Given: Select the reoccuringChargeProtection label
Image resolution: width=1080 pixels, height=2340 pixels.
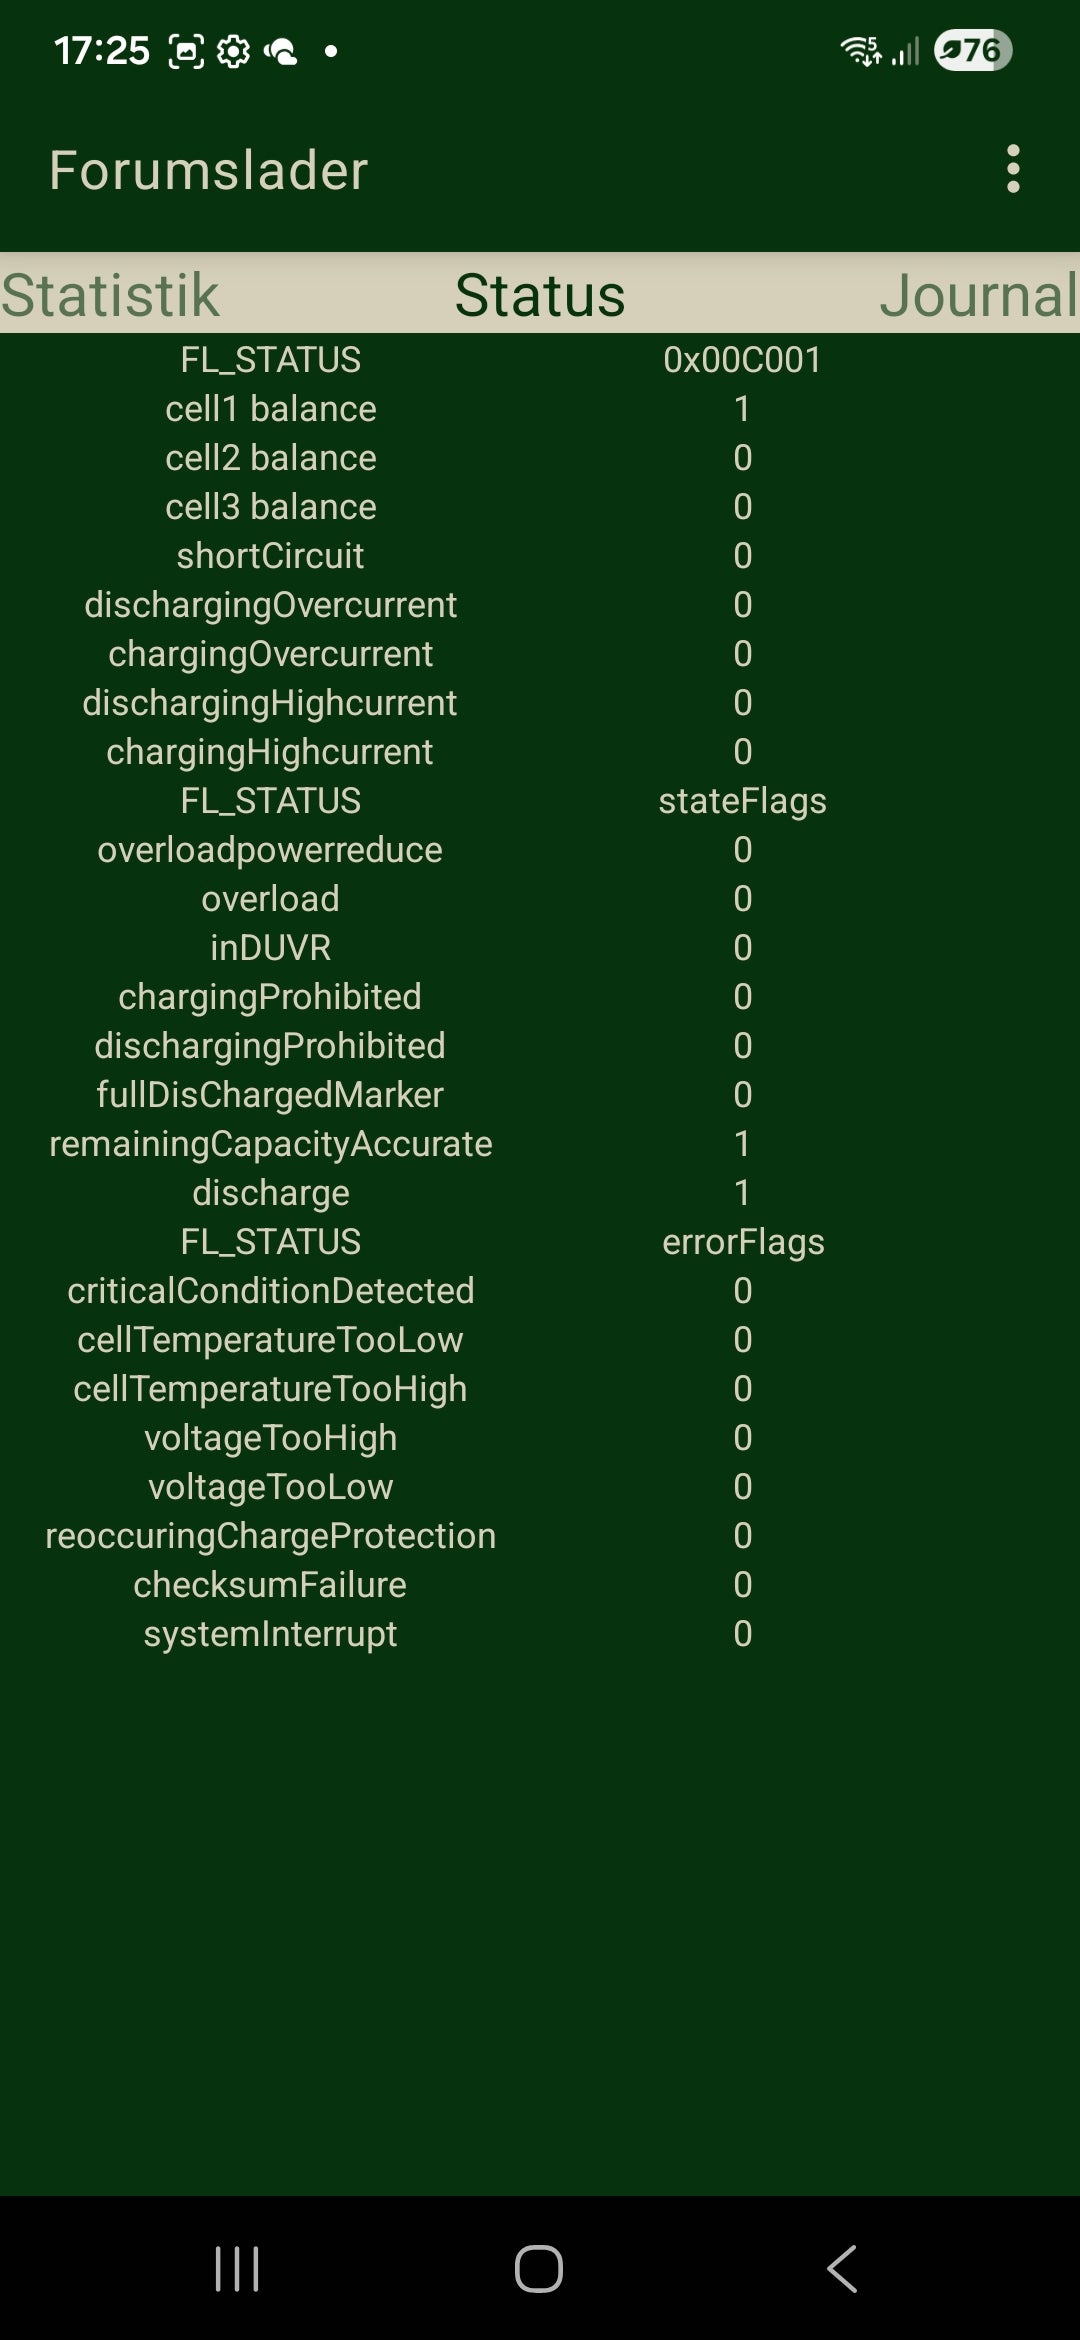Looking at the screenshot, I should [270, 1536].
